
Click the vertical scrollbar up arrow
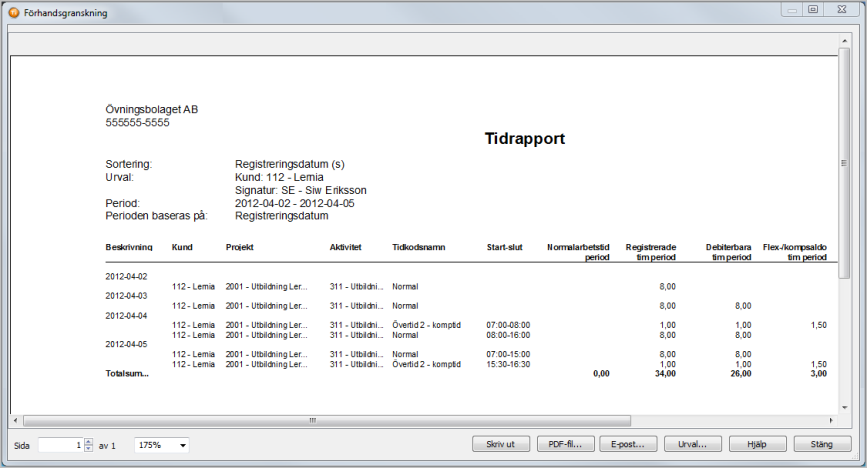tap(845, 41)
